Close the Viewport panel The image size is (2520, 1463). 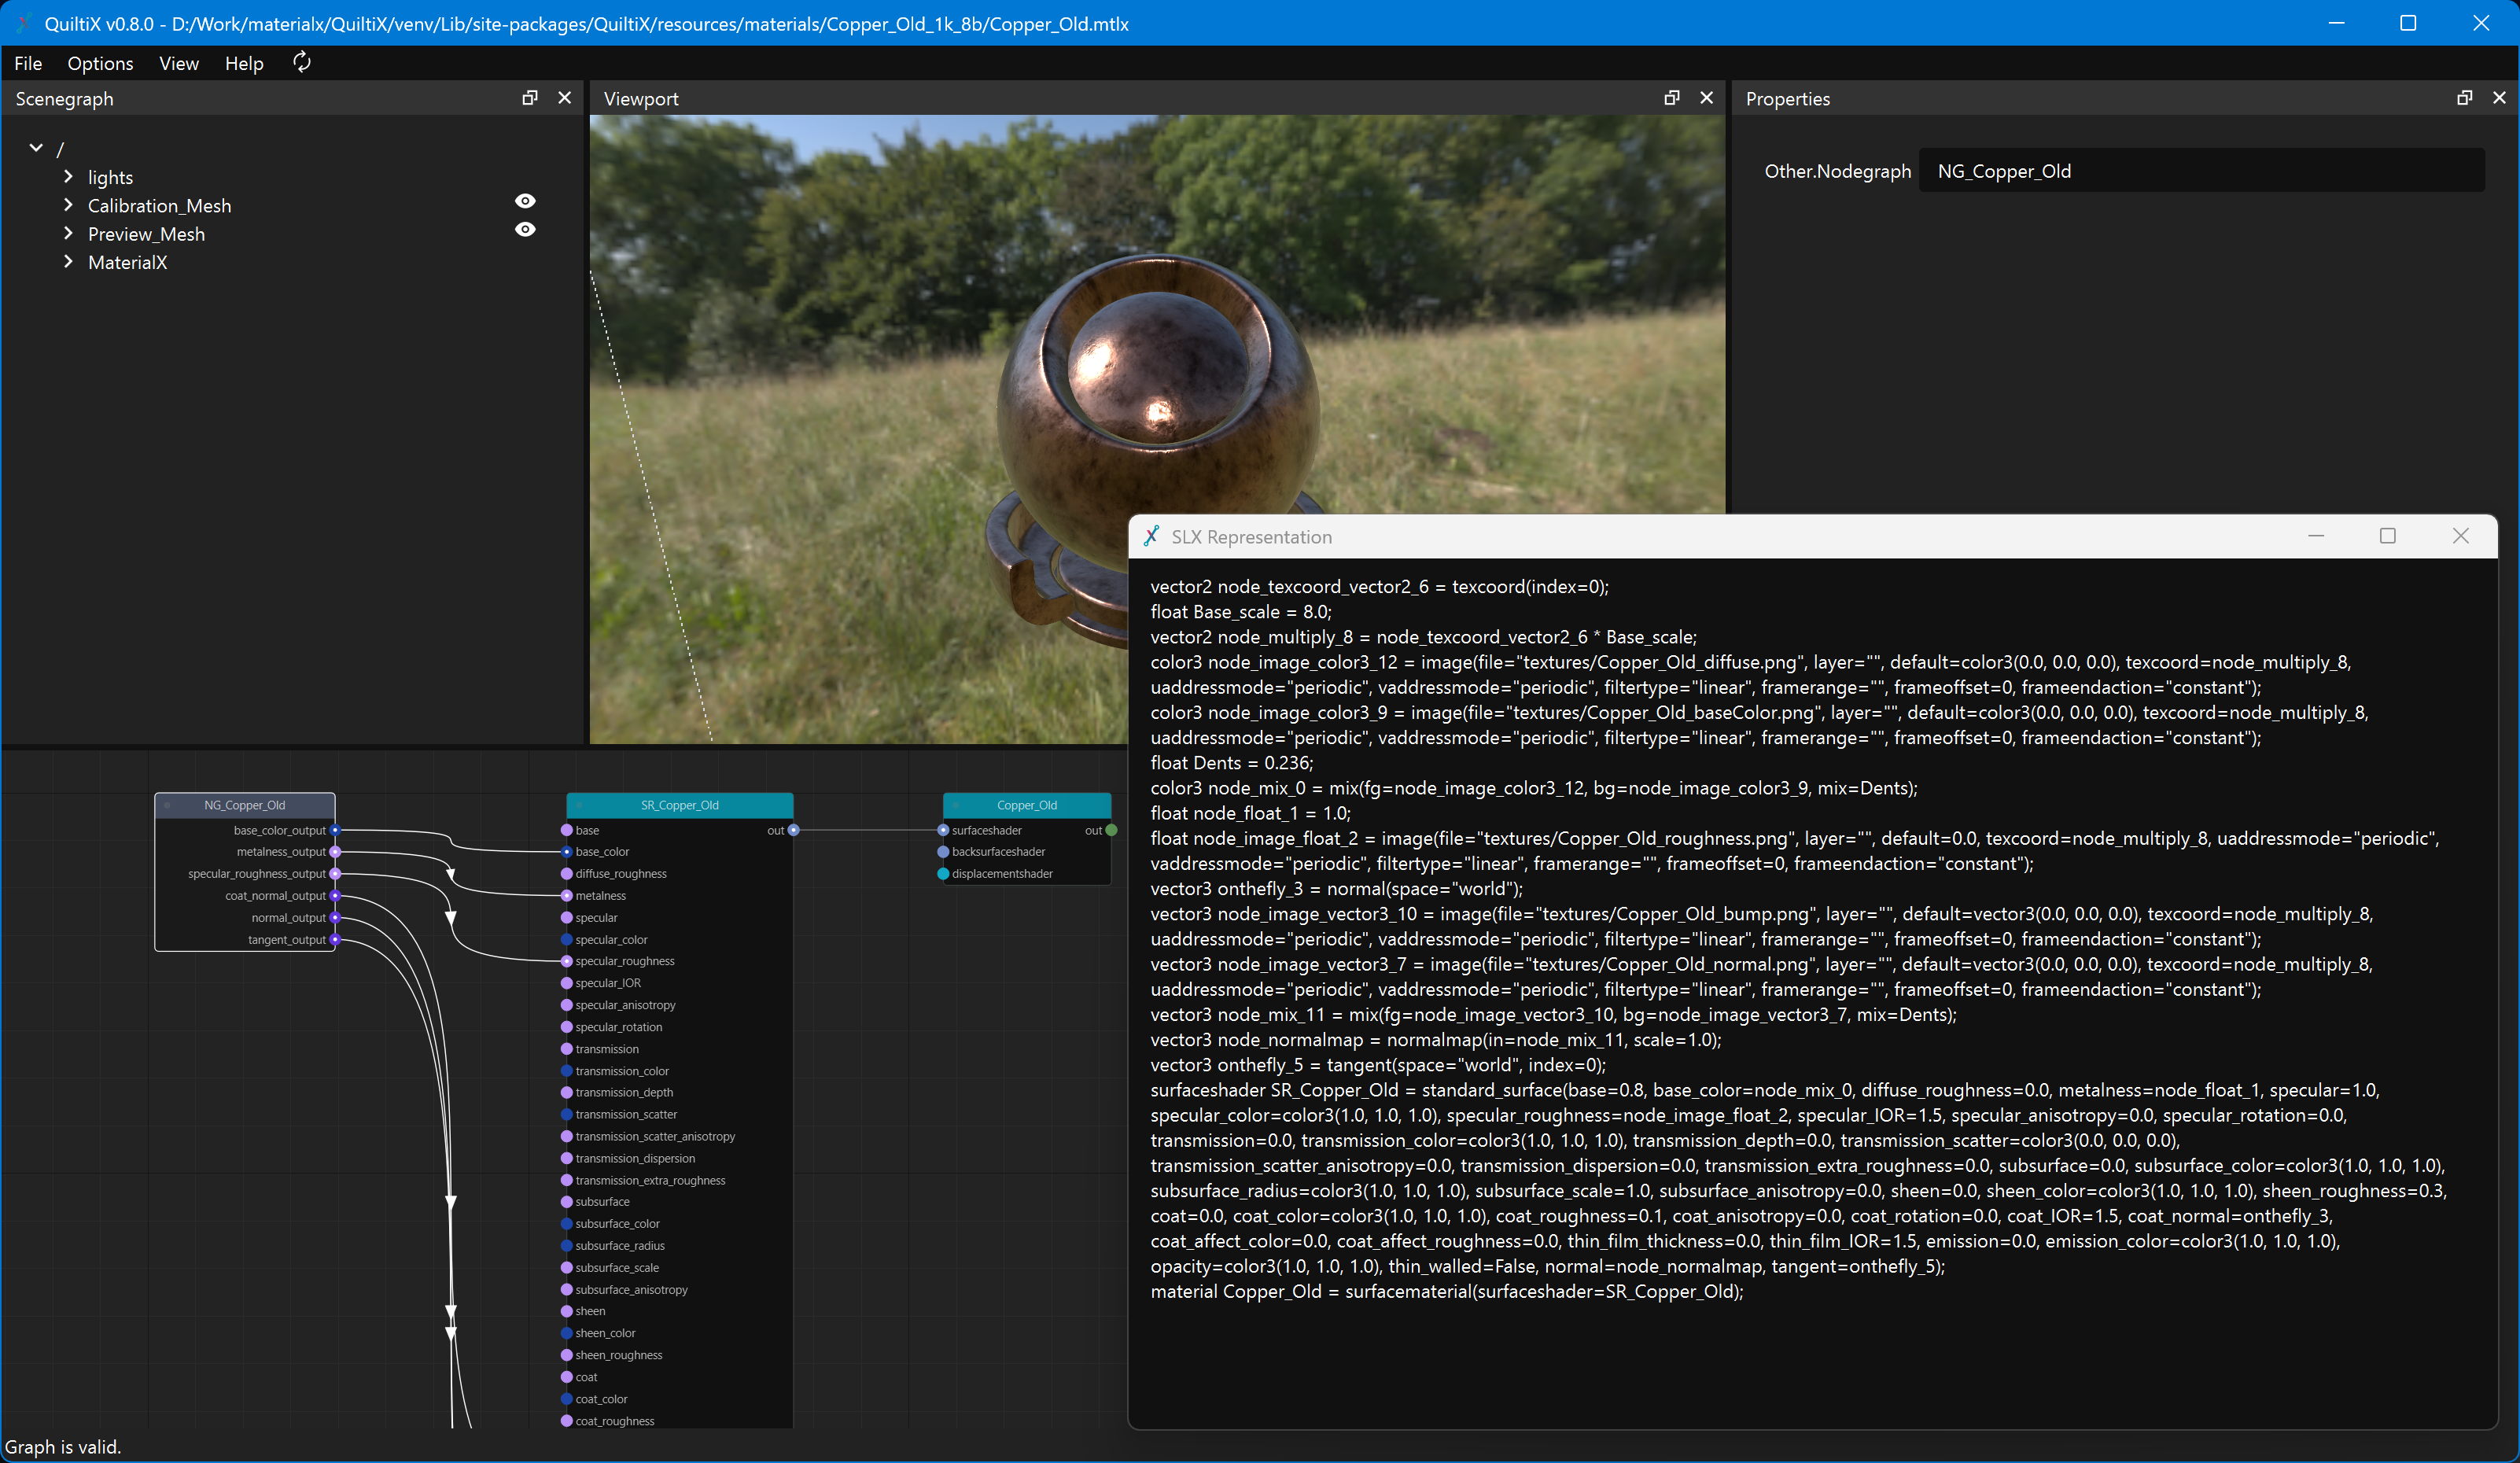1706,97
